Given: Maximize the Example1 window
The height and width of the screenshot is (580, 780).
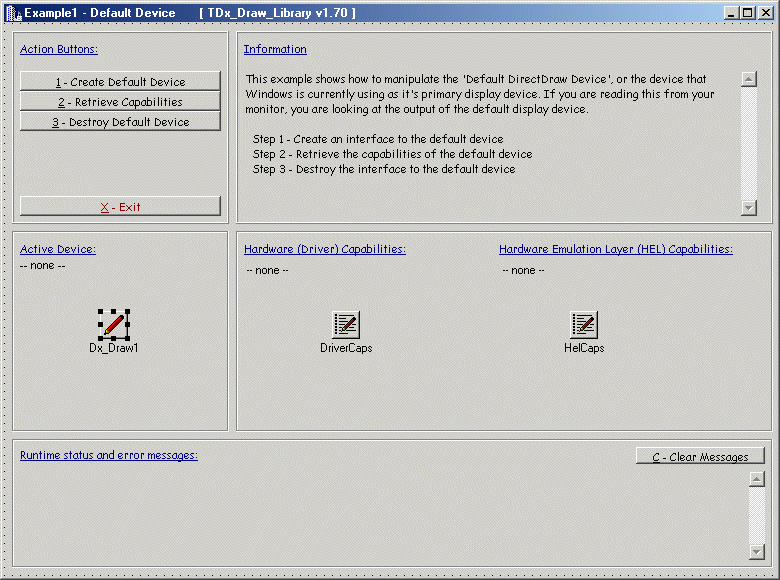Looking at the screenshot, I should coord(749,13).
